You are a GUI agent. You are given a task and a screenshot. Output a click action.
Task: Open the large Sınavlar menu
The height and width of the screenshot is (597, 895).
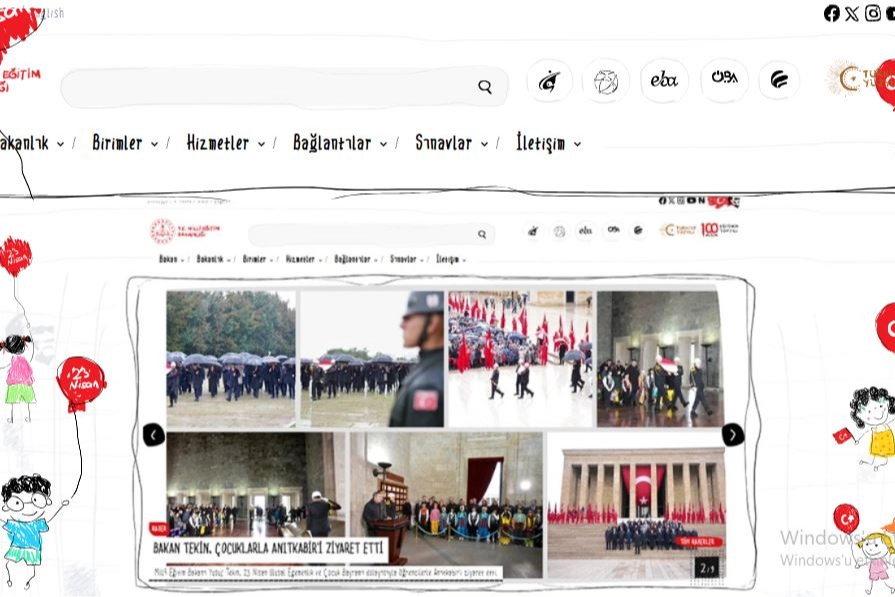point(451,143)
